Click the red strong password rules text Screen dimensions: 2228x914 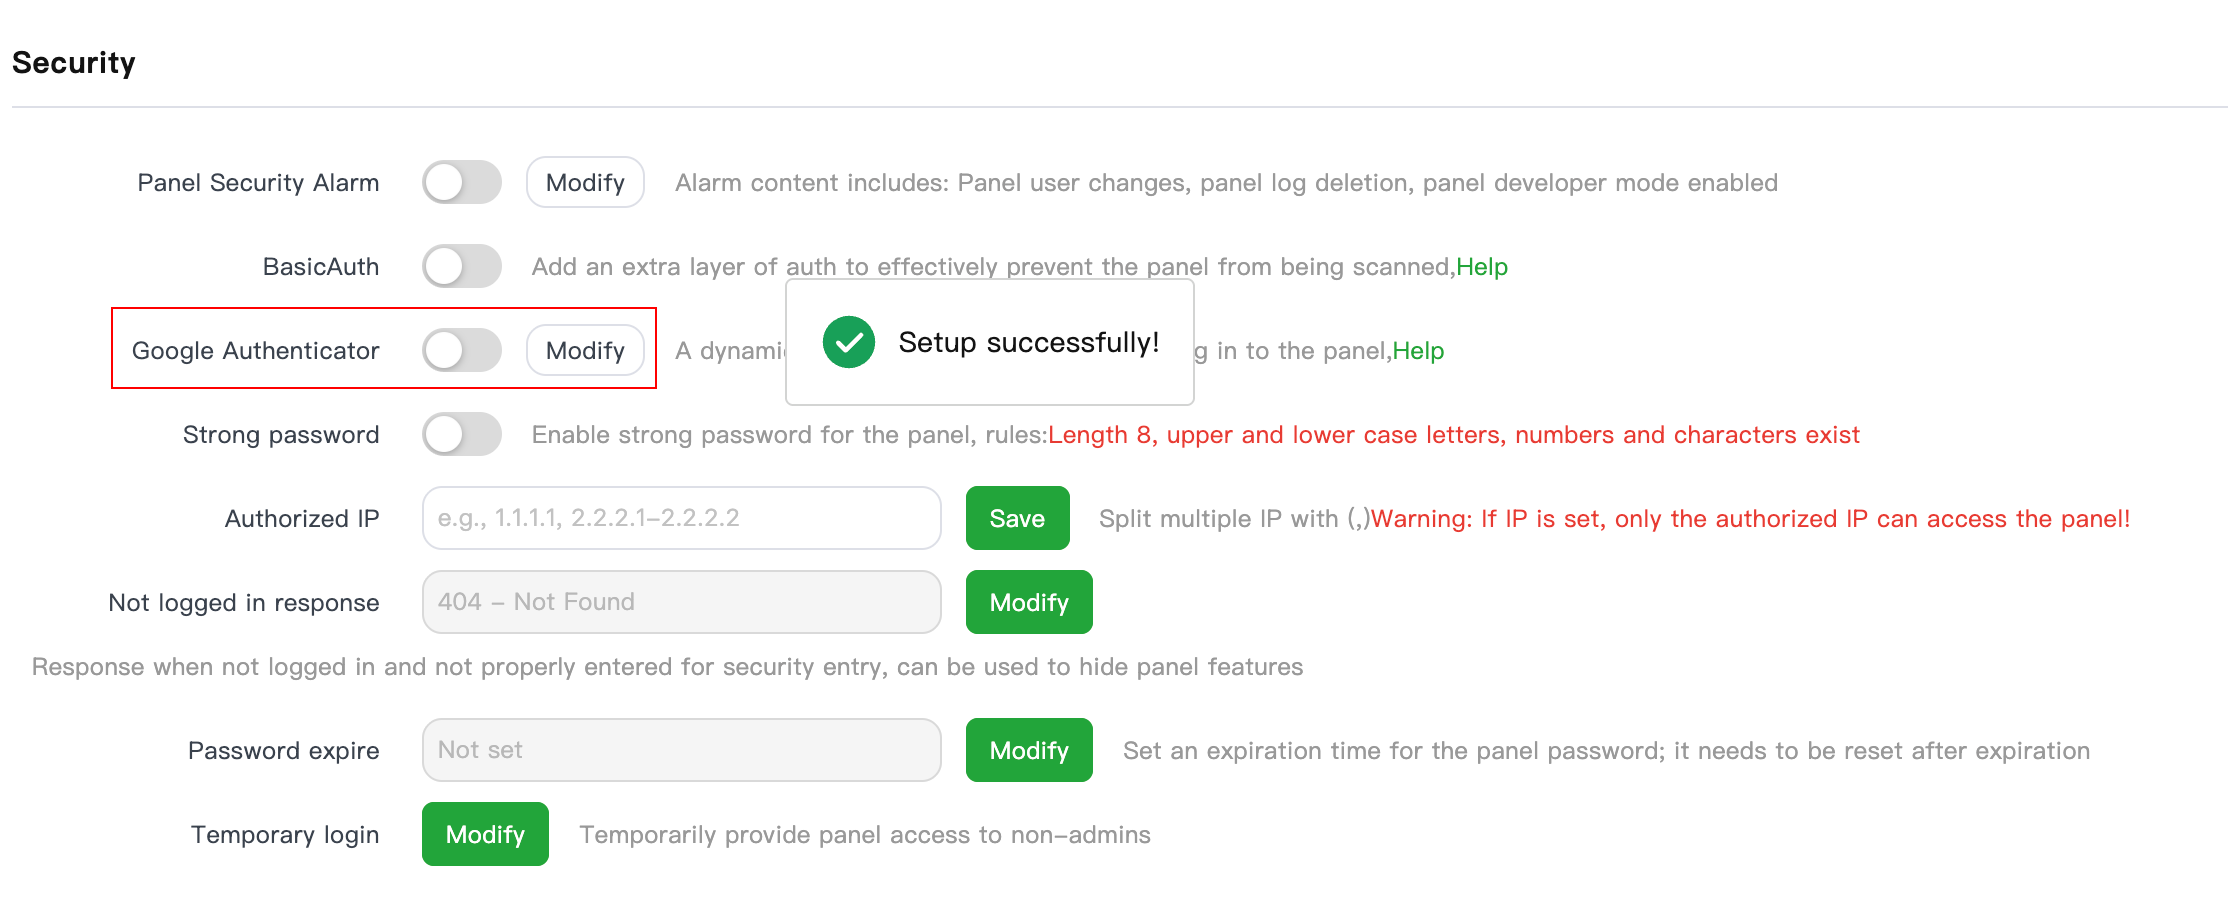(1454, 434)
